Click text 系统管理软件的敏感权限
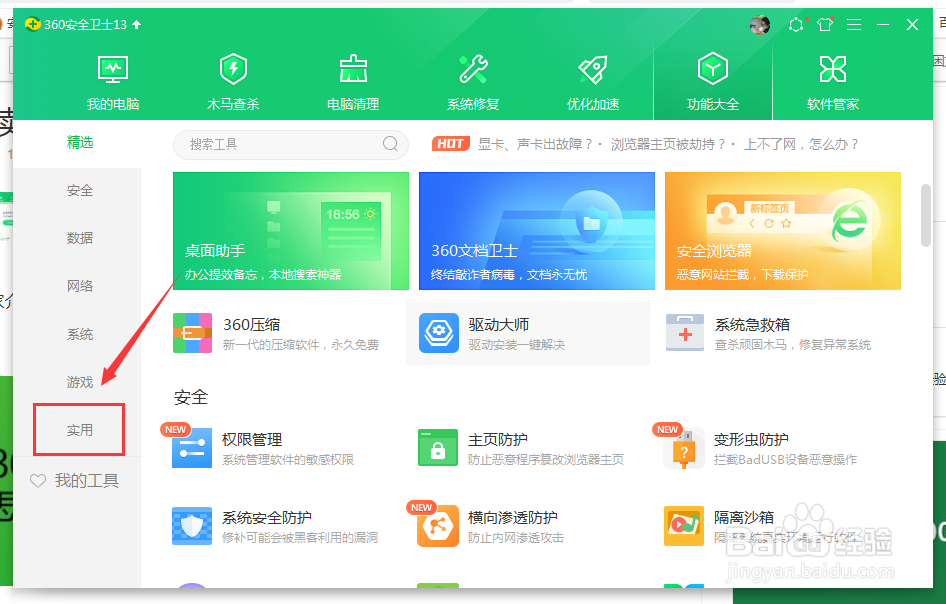 [x=288, y=460]
